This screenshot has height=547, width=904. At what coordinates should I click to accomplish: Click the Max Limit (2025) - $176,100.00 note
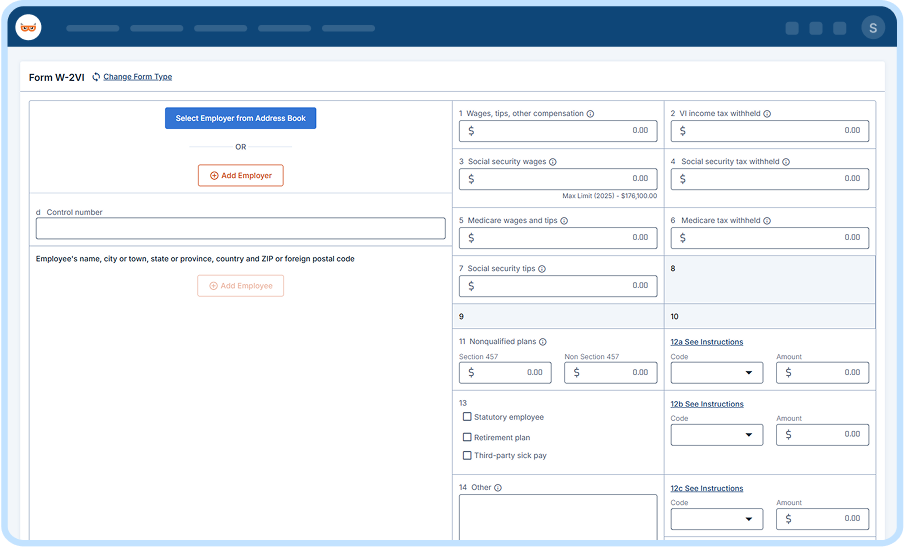point(609,196)
